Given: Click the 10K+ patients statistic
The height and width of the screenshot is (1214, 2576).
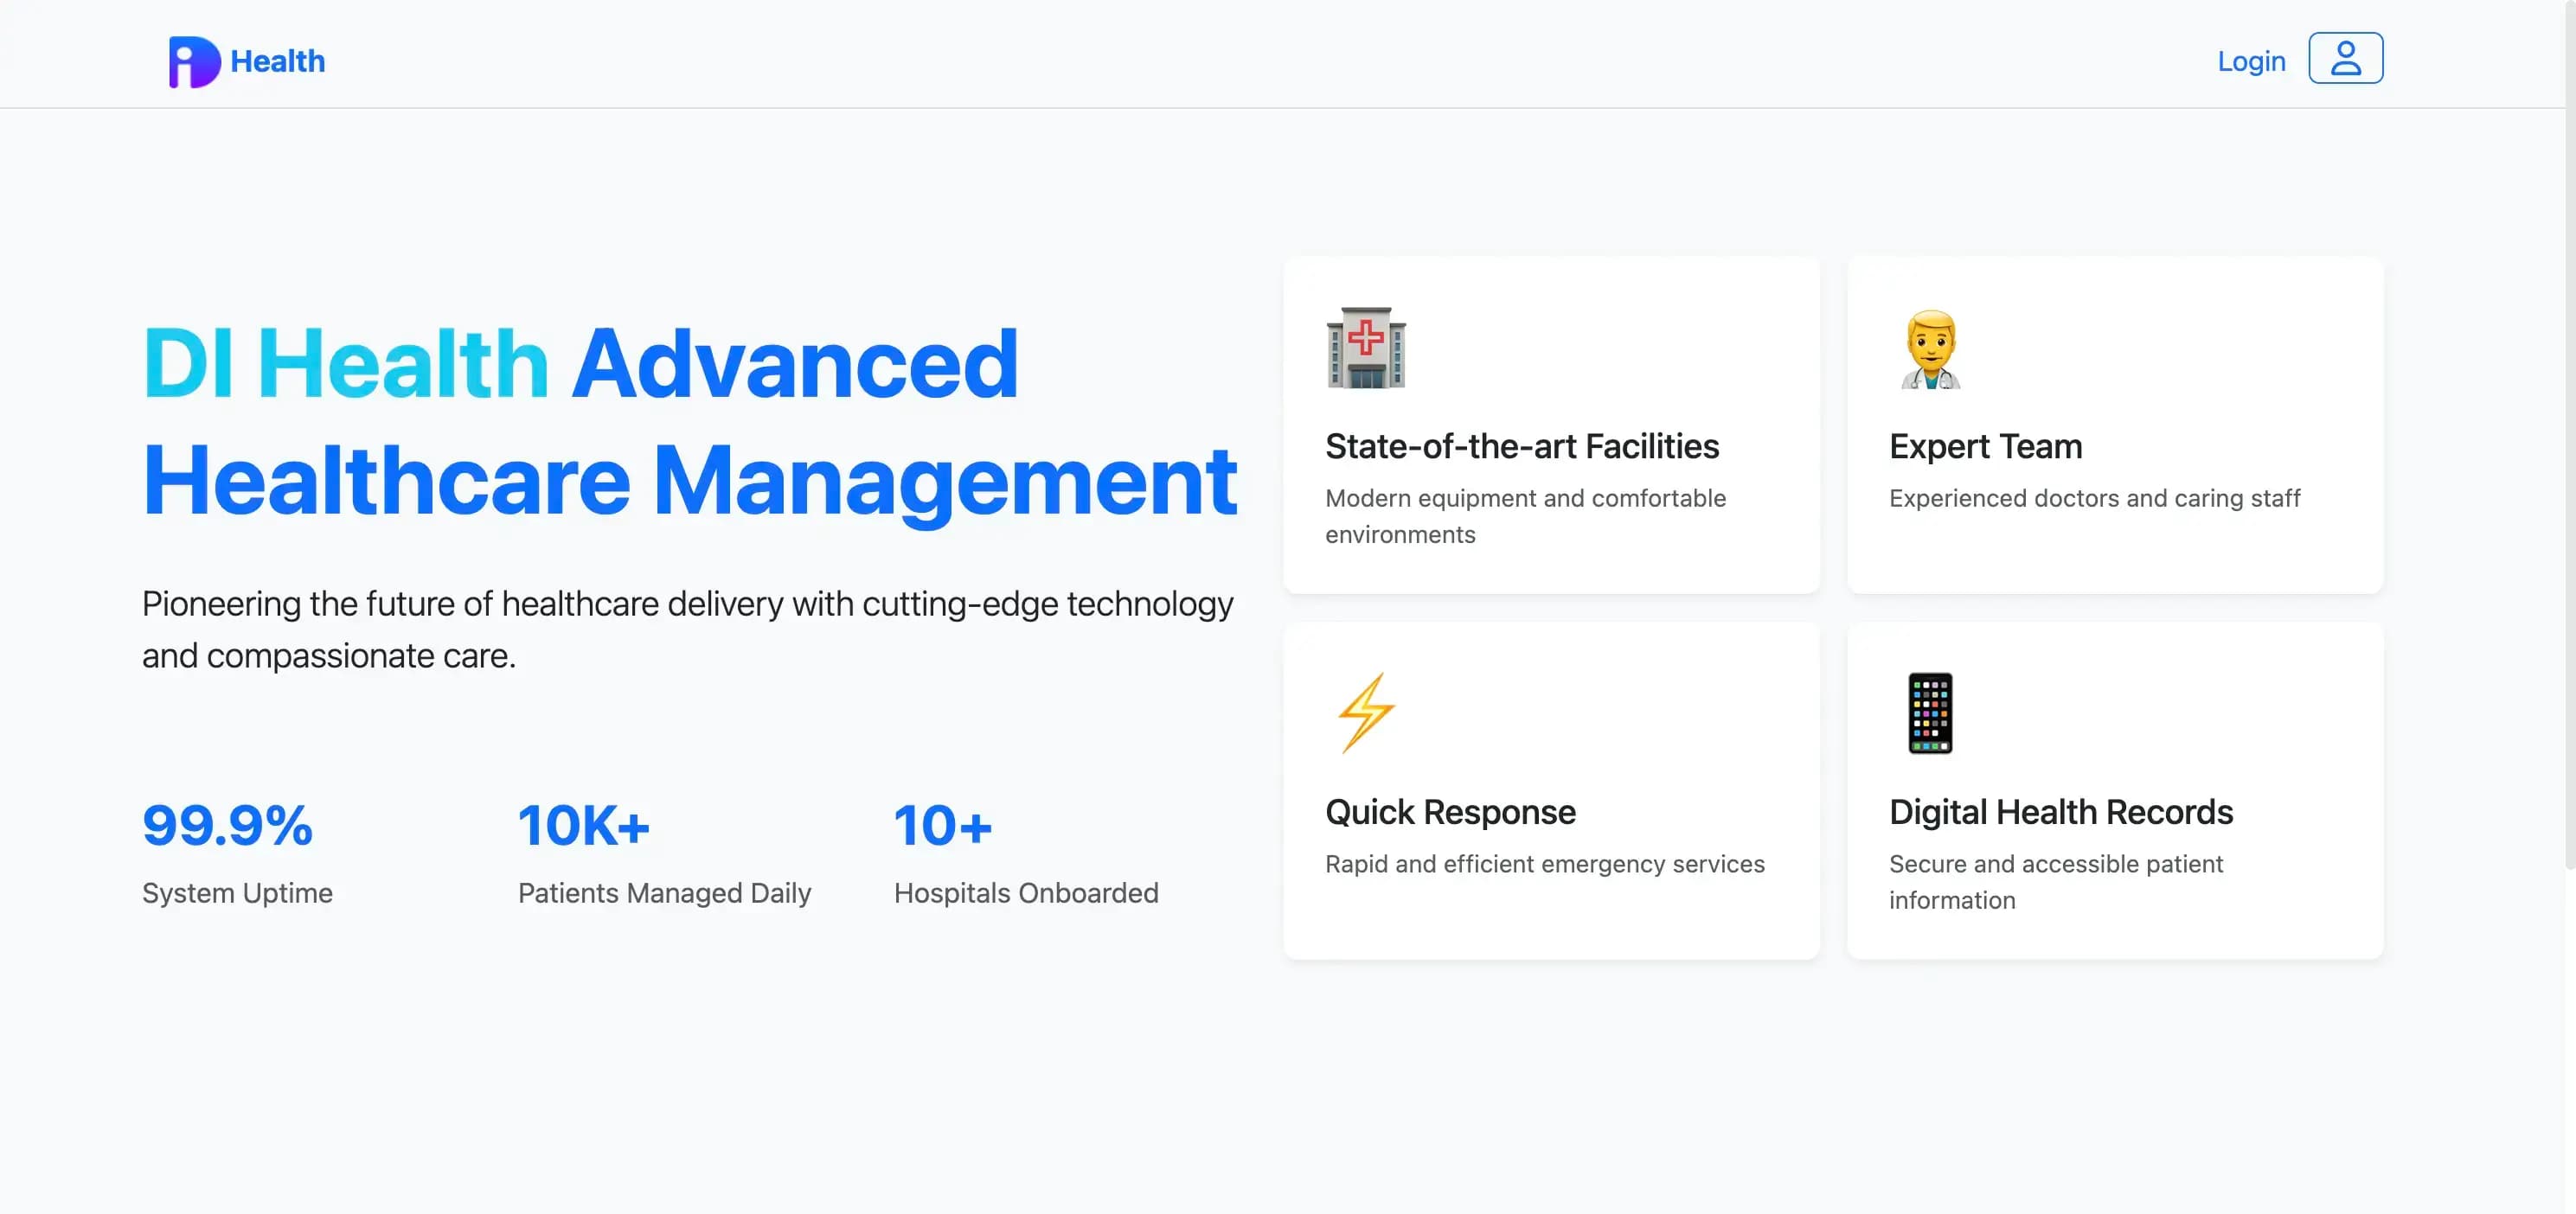Looking at the screenshot, I should point(584,826).
